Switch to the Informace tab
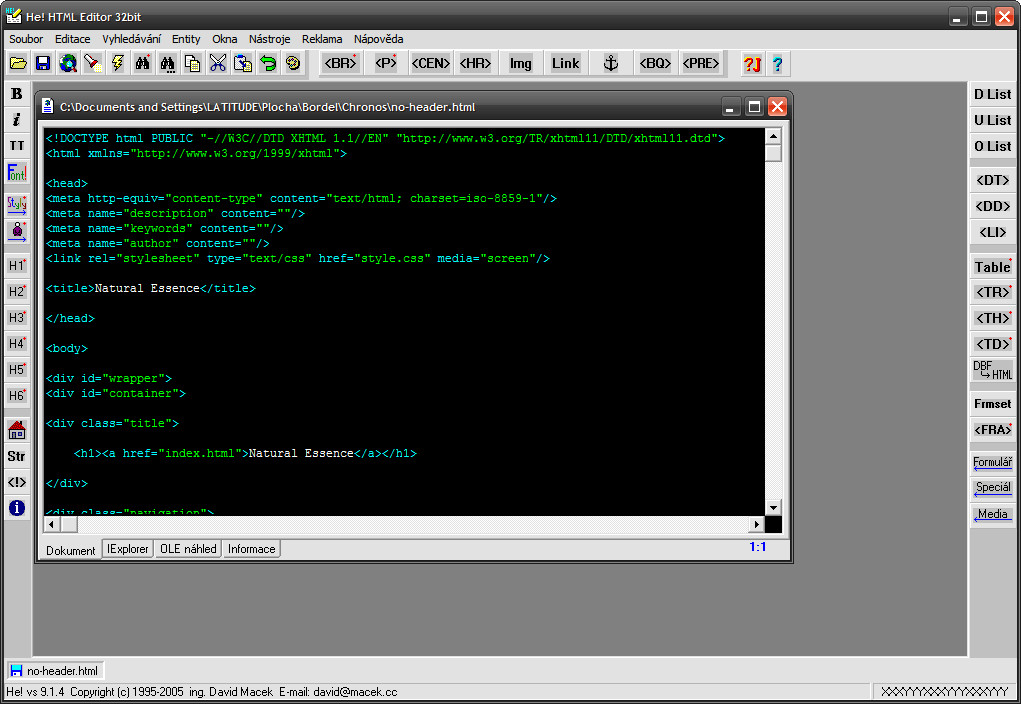1021x704 pixels. [x=251, y=549]
